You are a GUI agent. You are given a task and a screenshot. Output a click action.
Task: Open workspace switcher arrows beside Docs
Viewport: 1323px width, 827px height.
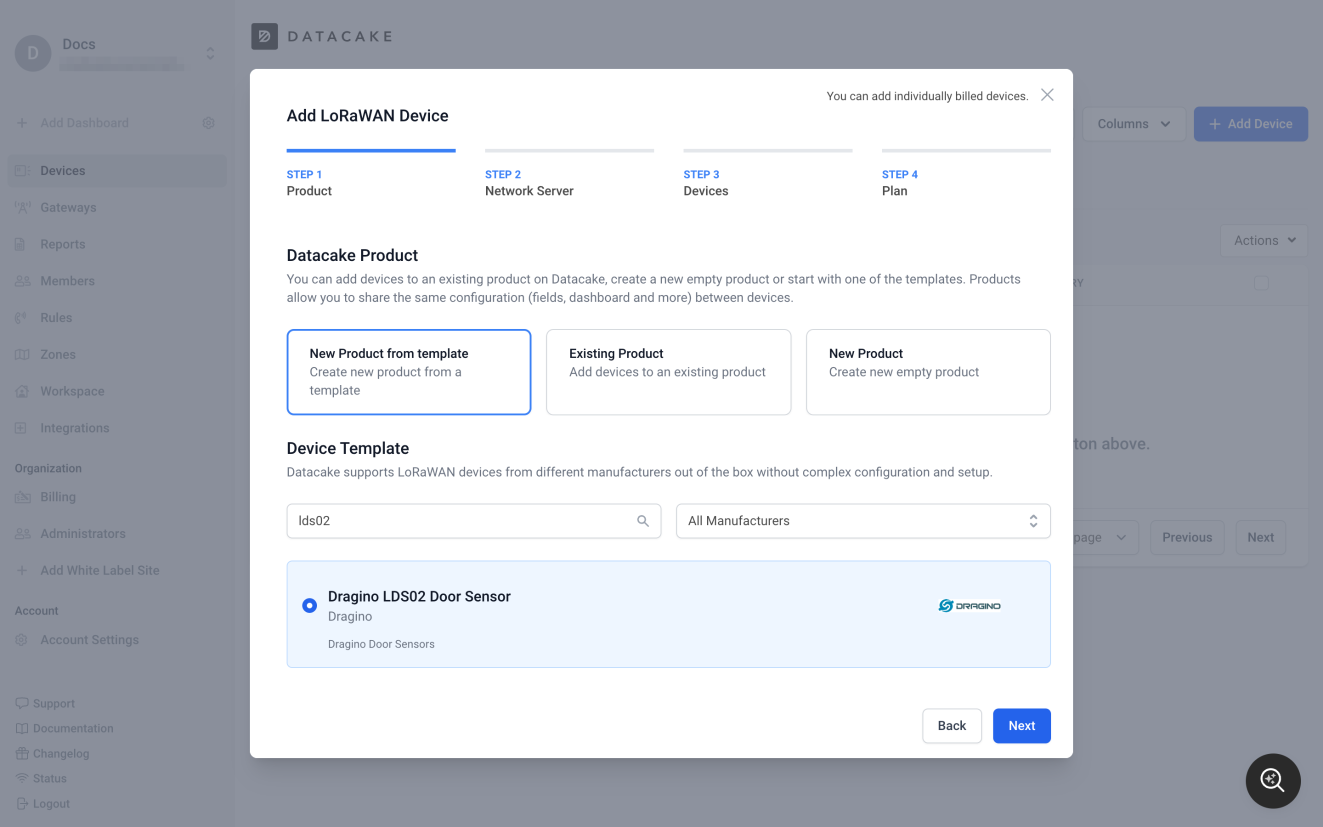[x=210, y=53]
